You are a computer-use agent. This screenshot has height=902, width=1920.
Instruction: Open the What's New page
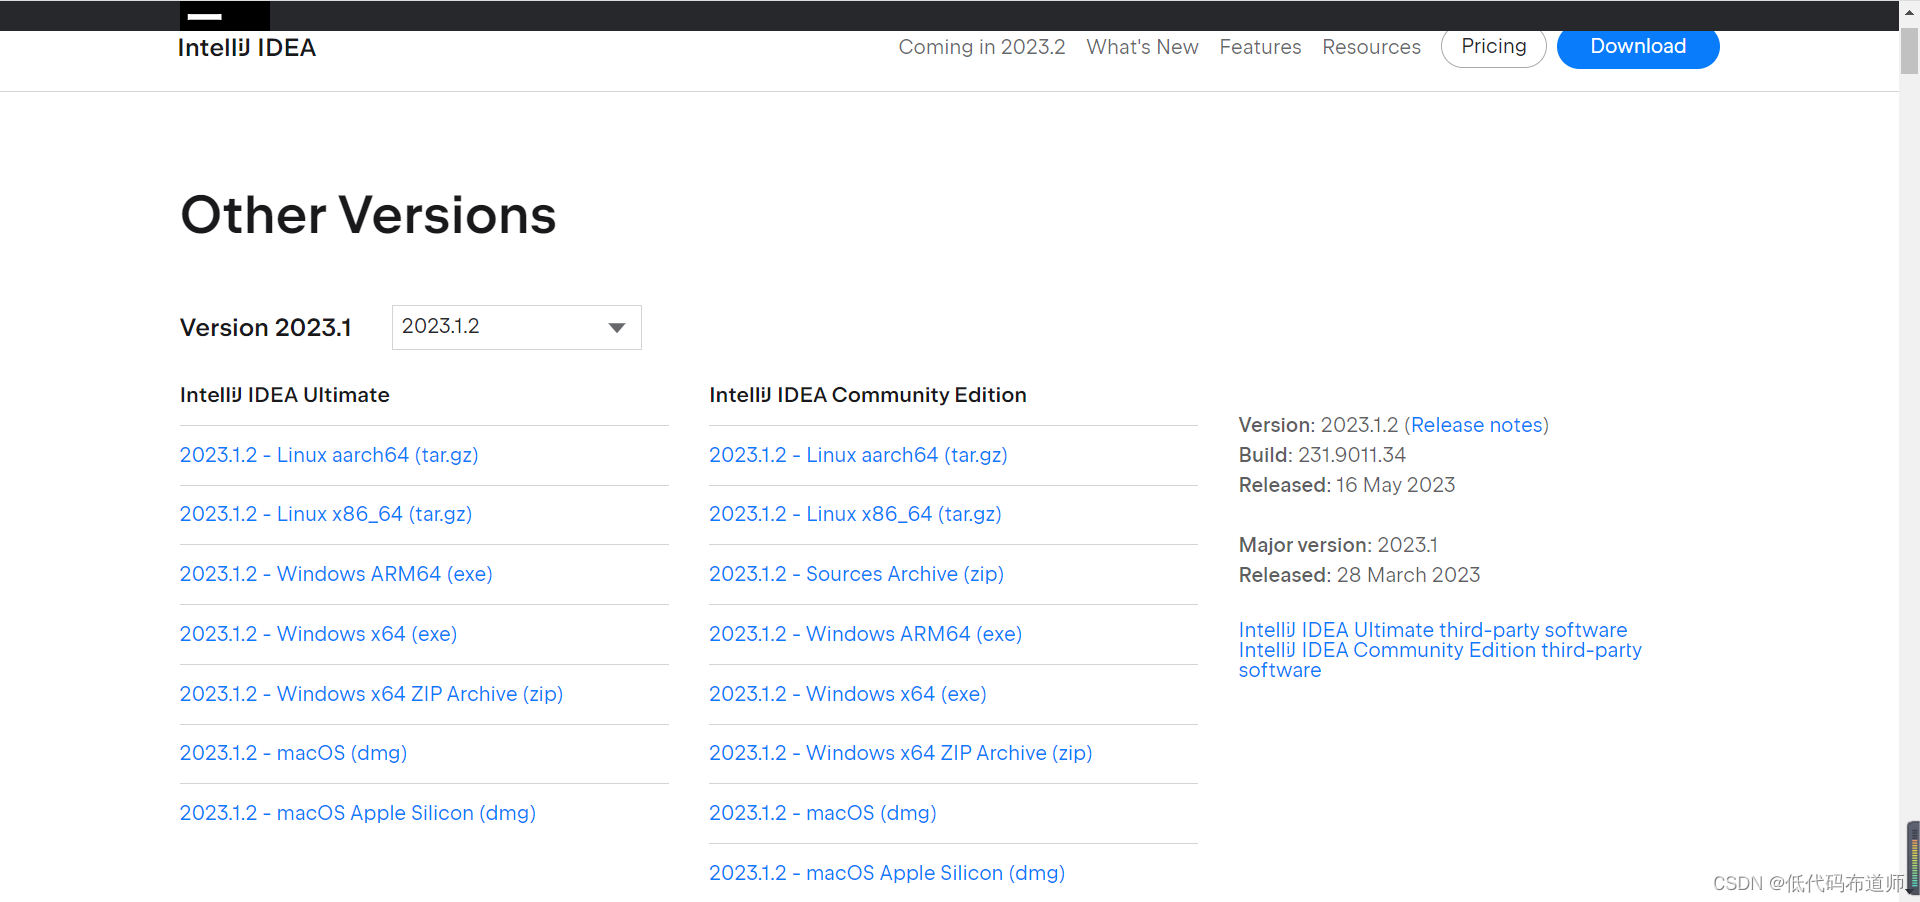1142,47
